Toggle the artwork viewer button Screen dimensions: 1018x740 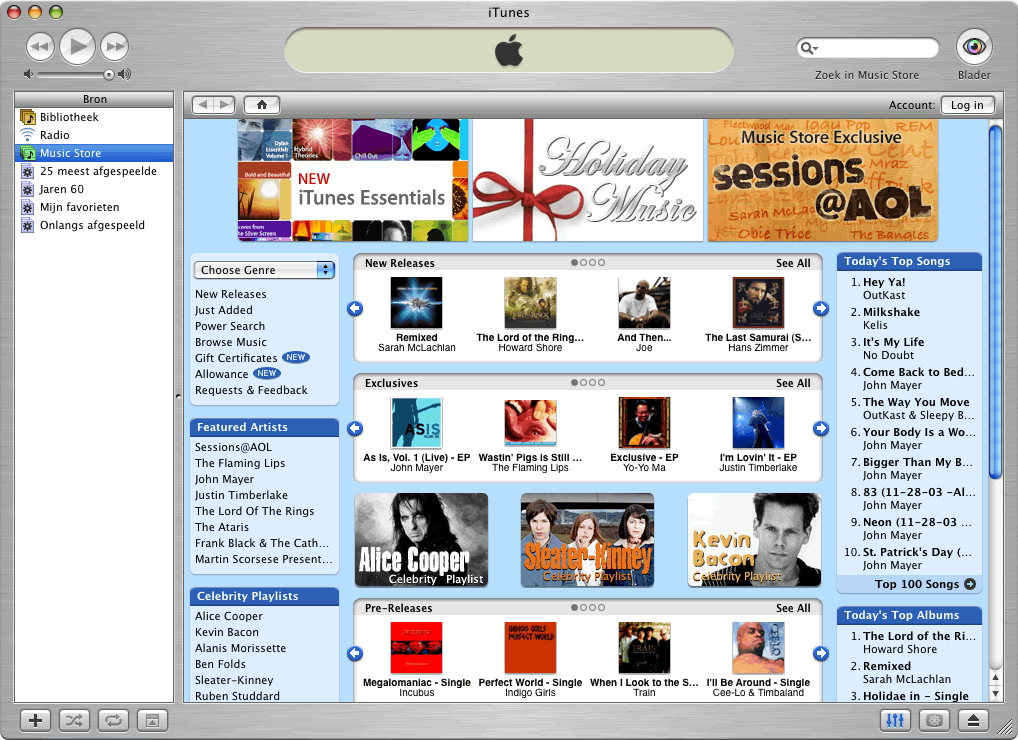[x=152, y=721]
